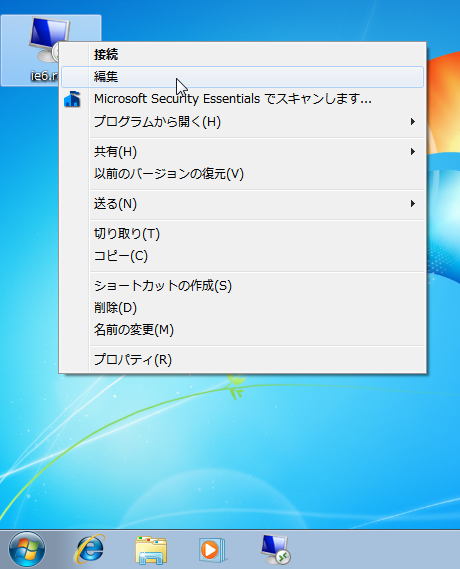Launch Windows Media Player from taskbar
The width and height of the screenshot is (460, 569).
click(x=213, y=550)
